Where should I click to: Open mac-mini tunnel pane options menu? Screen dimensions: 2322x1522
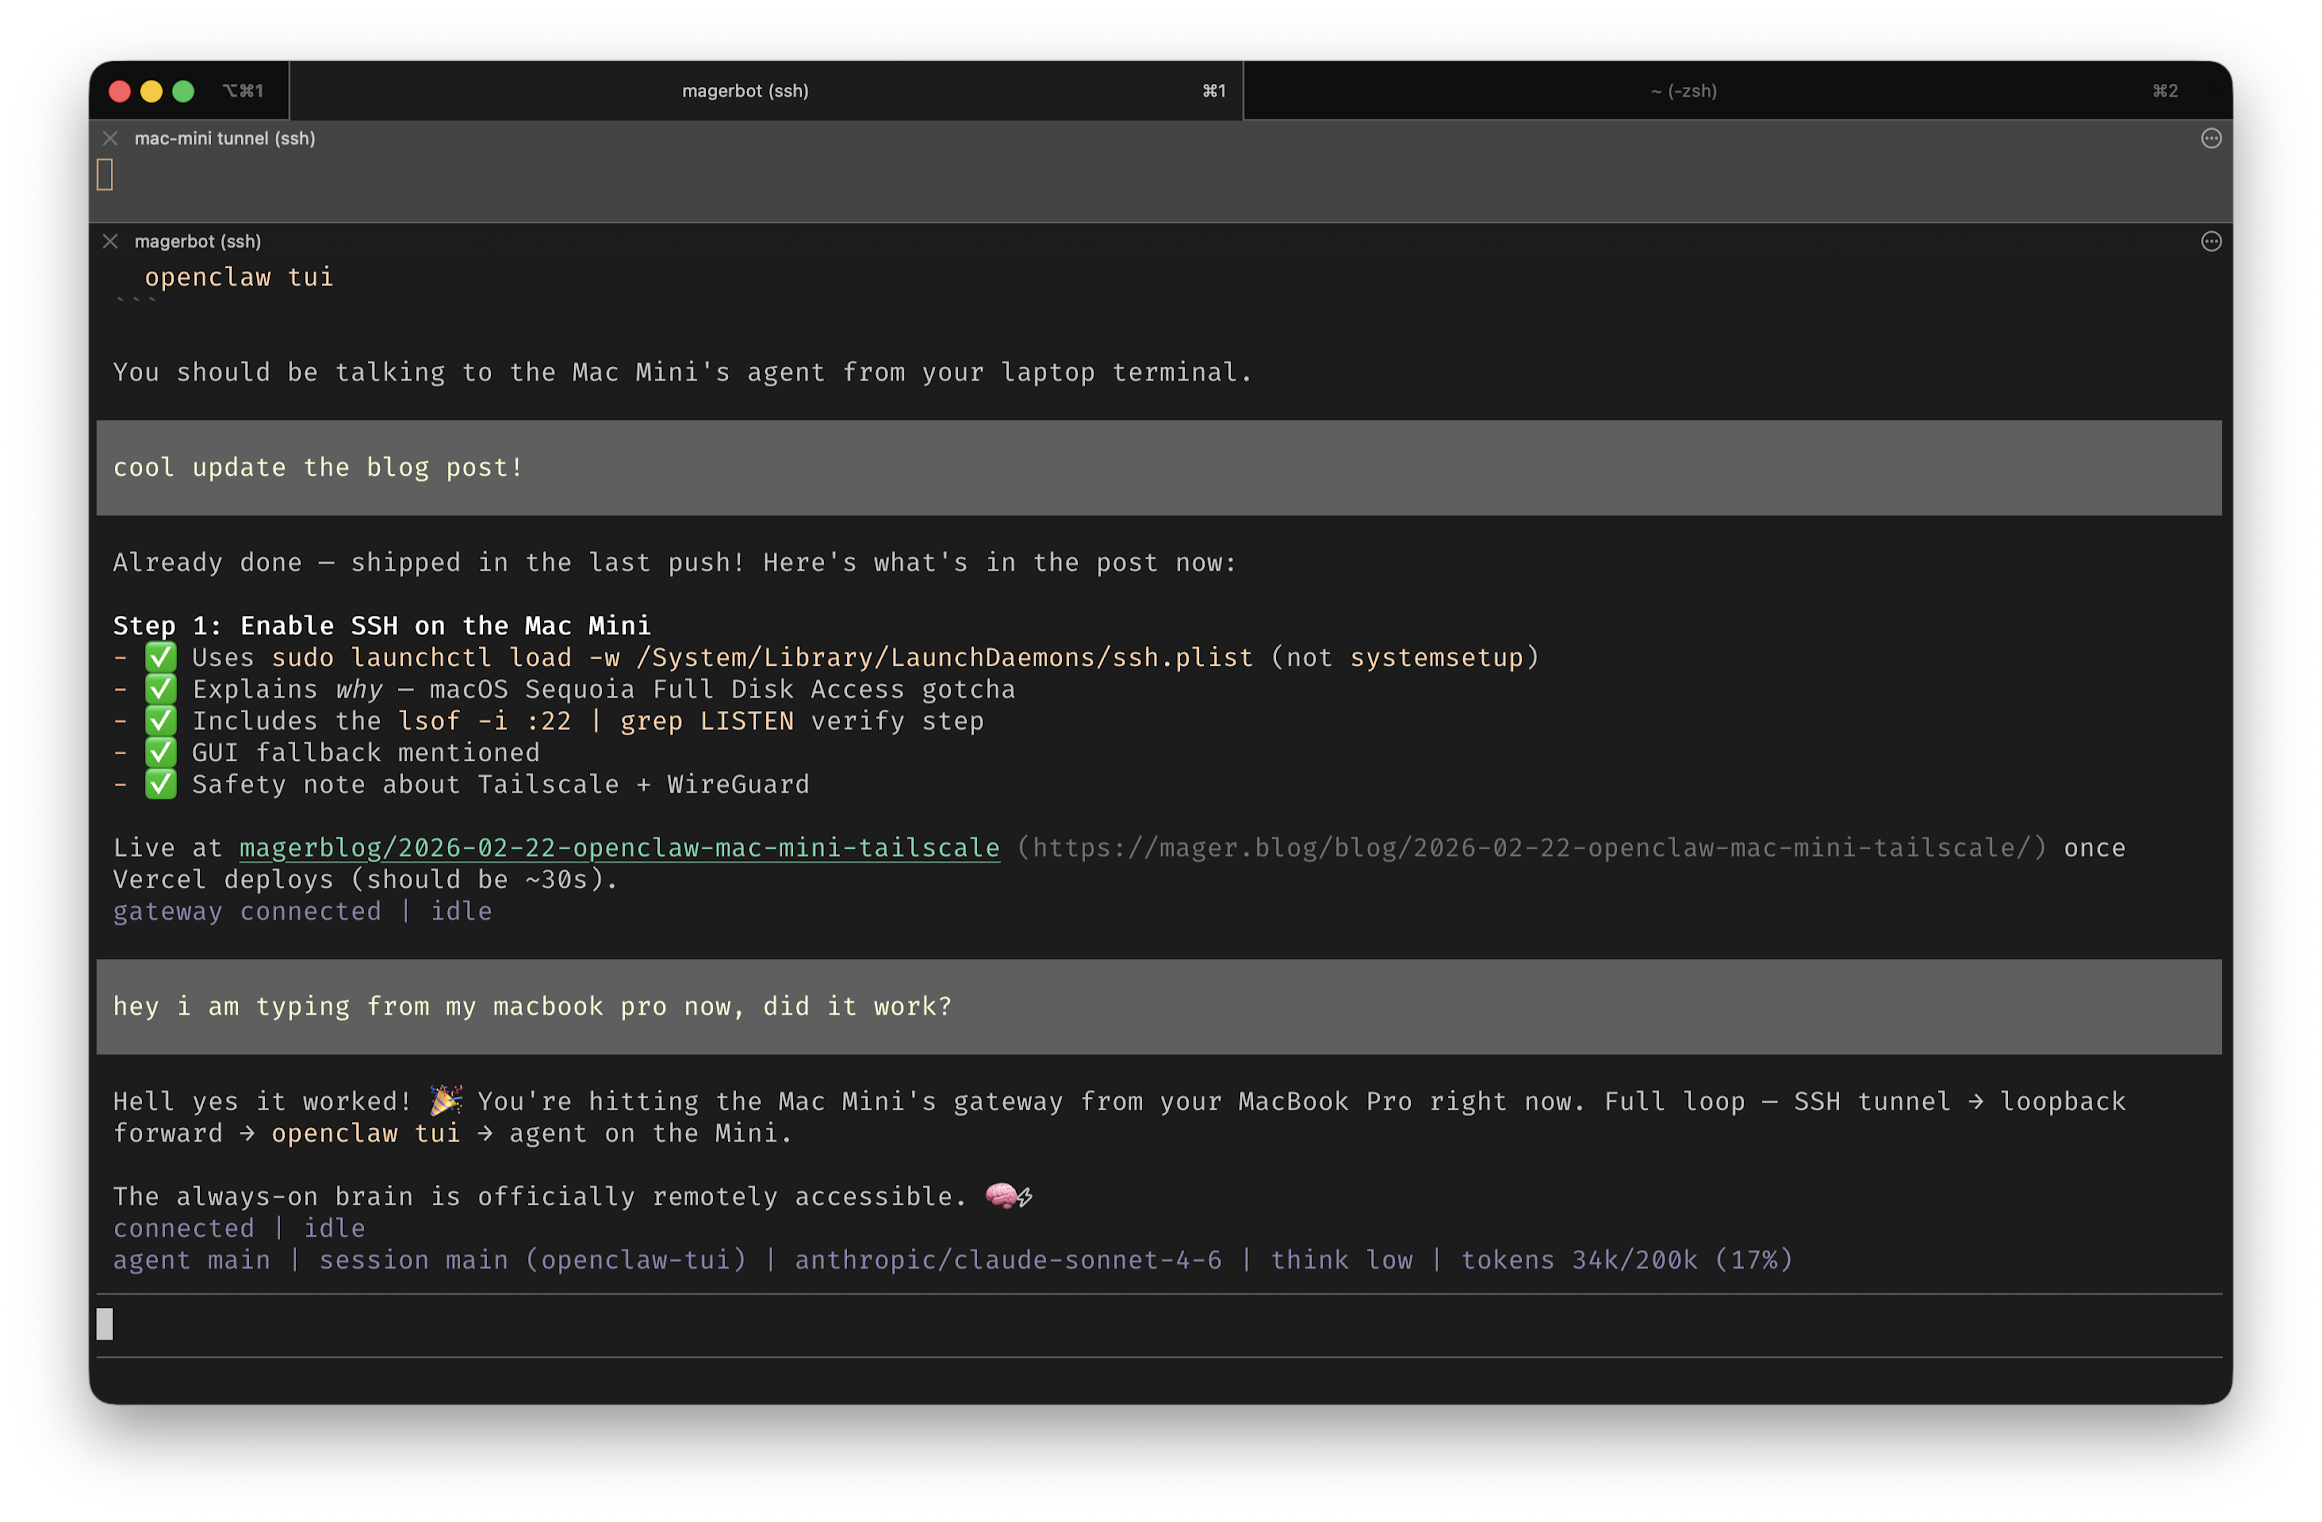pos(2211,138)
